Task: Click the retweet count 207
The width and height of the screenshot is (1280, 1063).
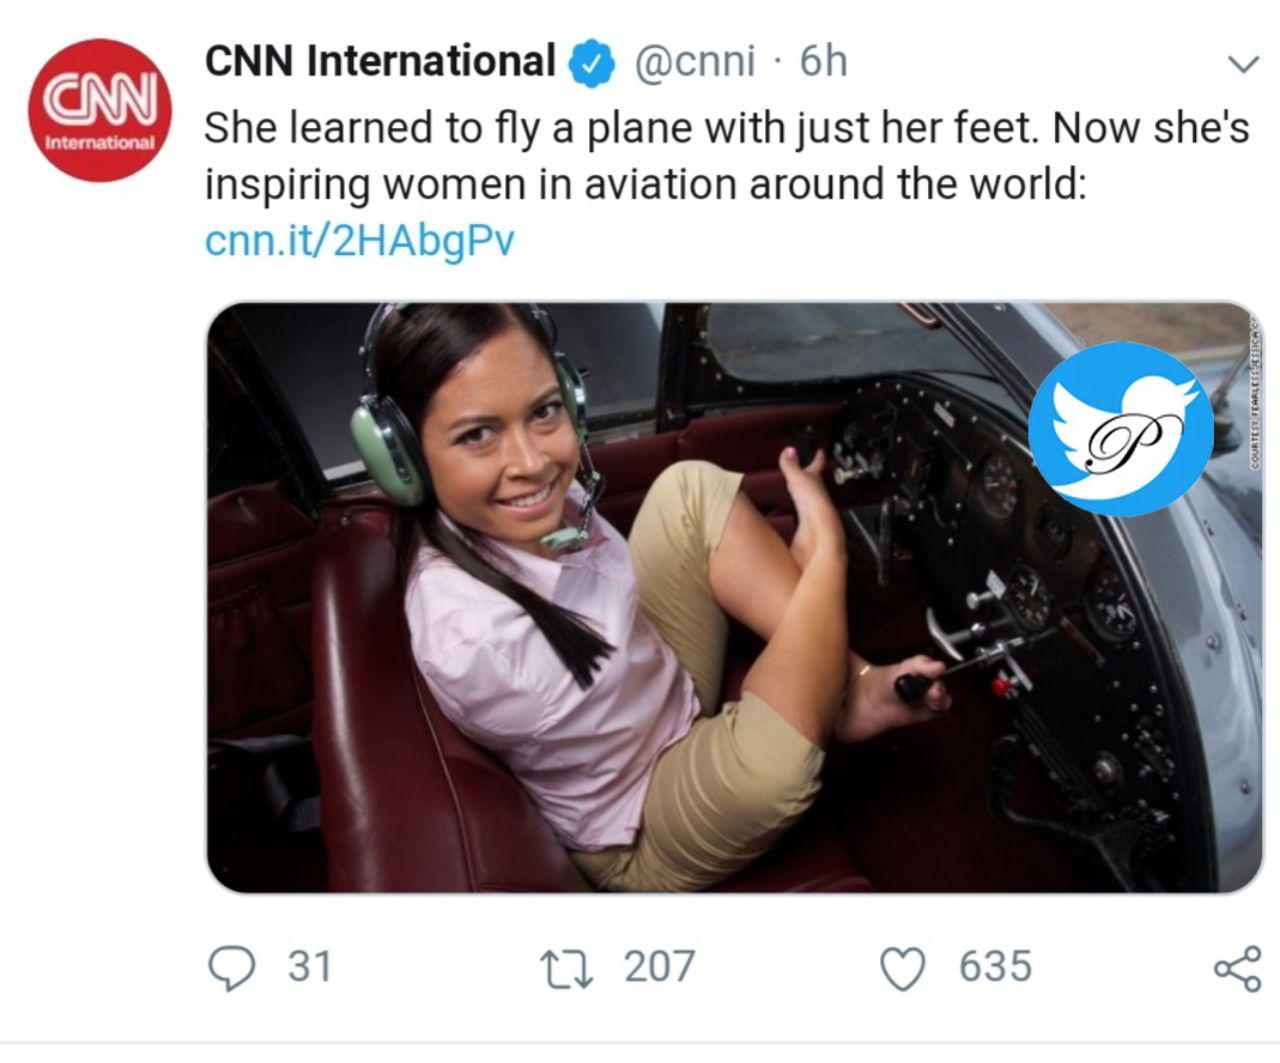Action: pos(659,967)
